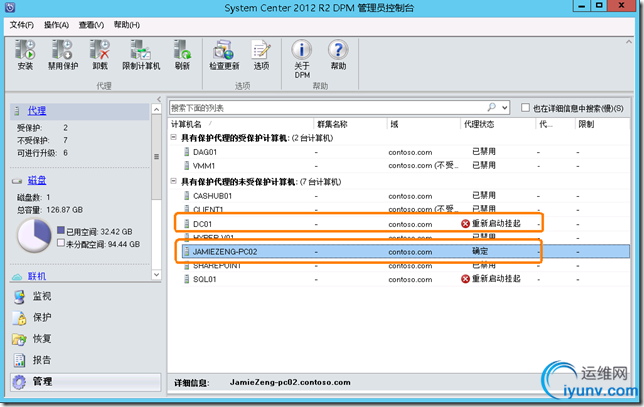The height and width of the screenshot is (407, 644).
Task: Click the disk icon next to 磁盘
Action: click(17, 181)
